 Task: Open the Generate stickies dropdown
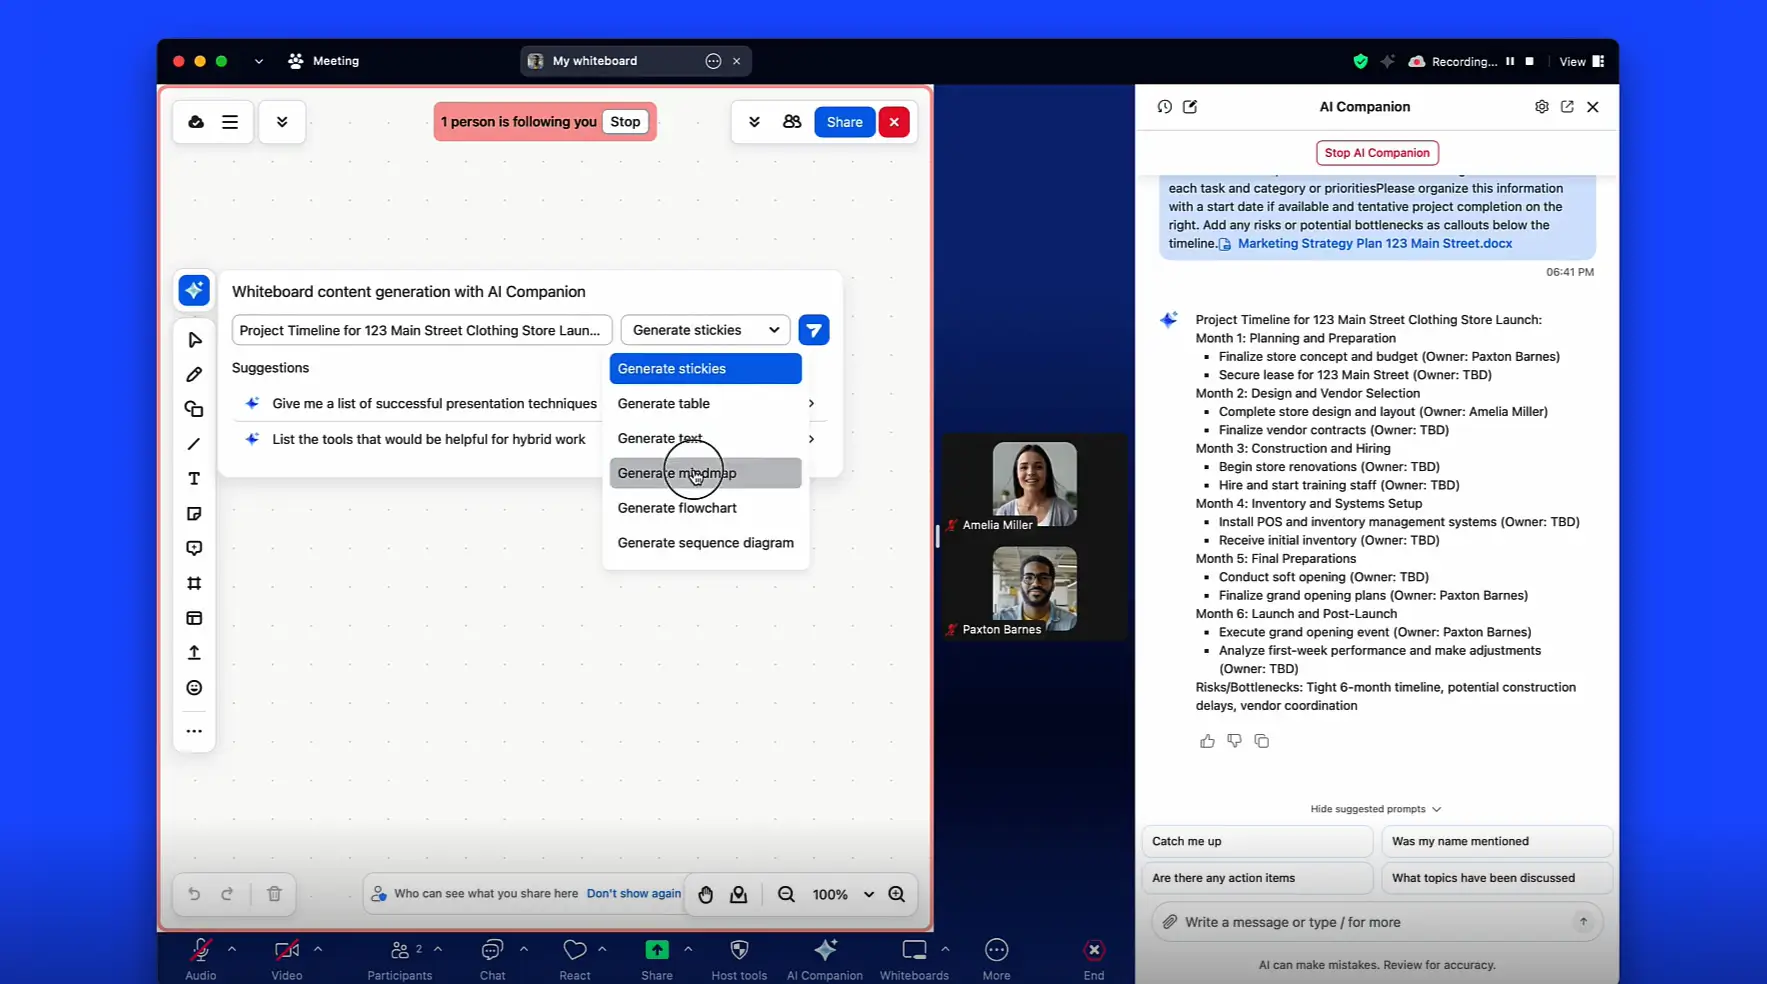[x=705, y=330]
